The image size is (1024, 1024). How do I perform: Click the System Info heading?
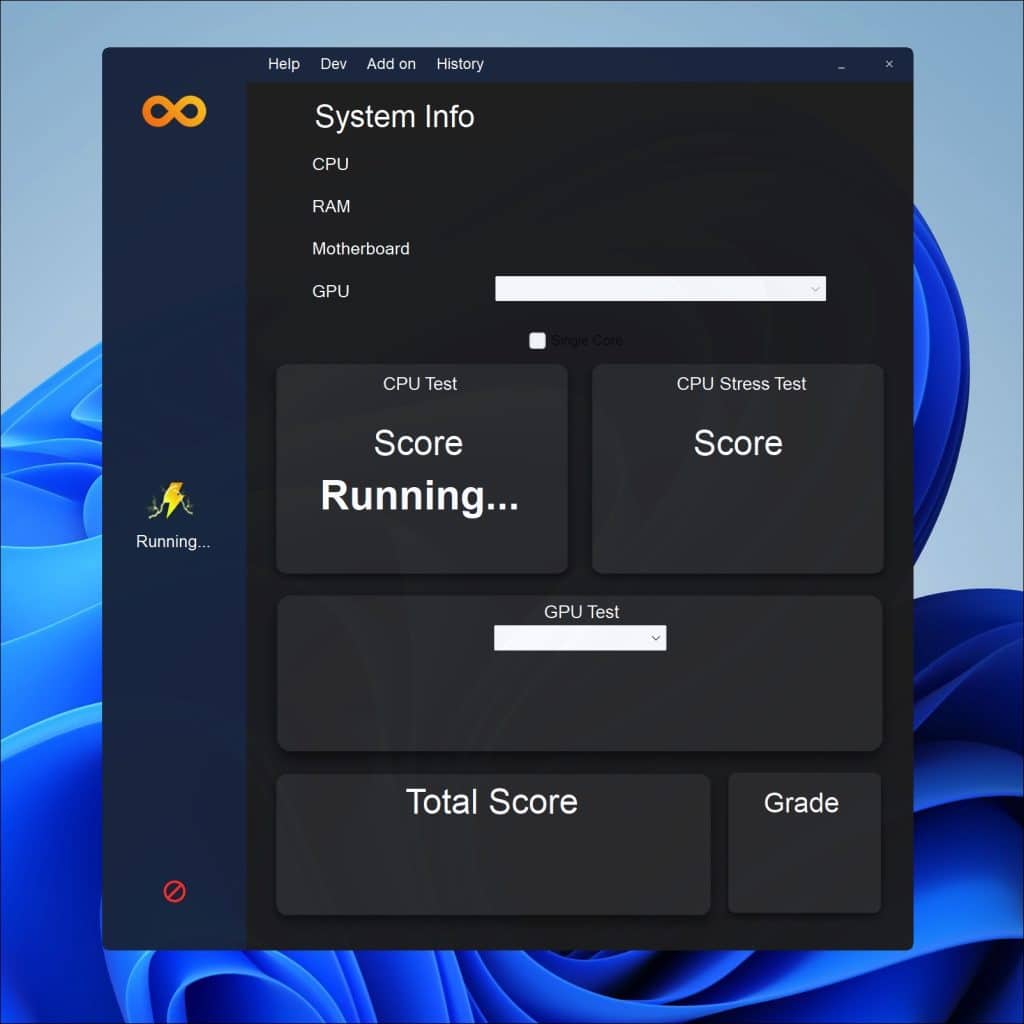pos(394,117)
